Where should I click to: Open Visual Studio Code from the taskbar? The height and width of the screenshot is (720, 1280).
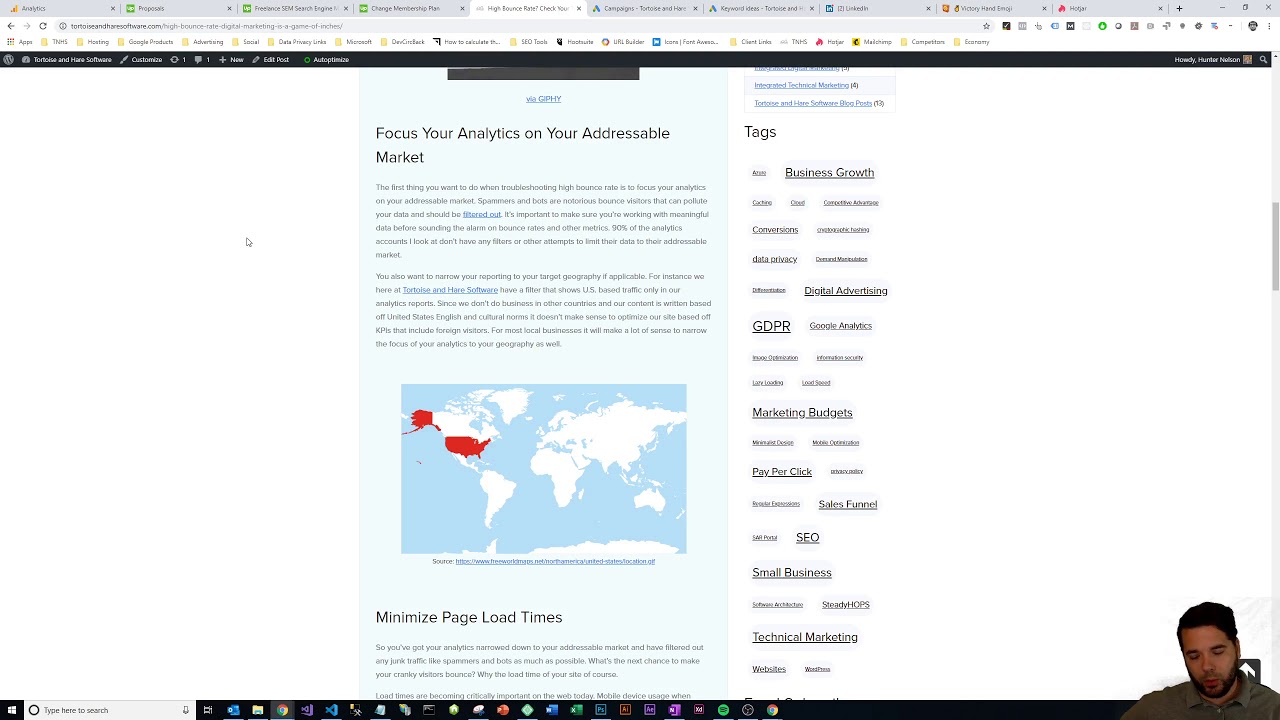click(331, 710)
